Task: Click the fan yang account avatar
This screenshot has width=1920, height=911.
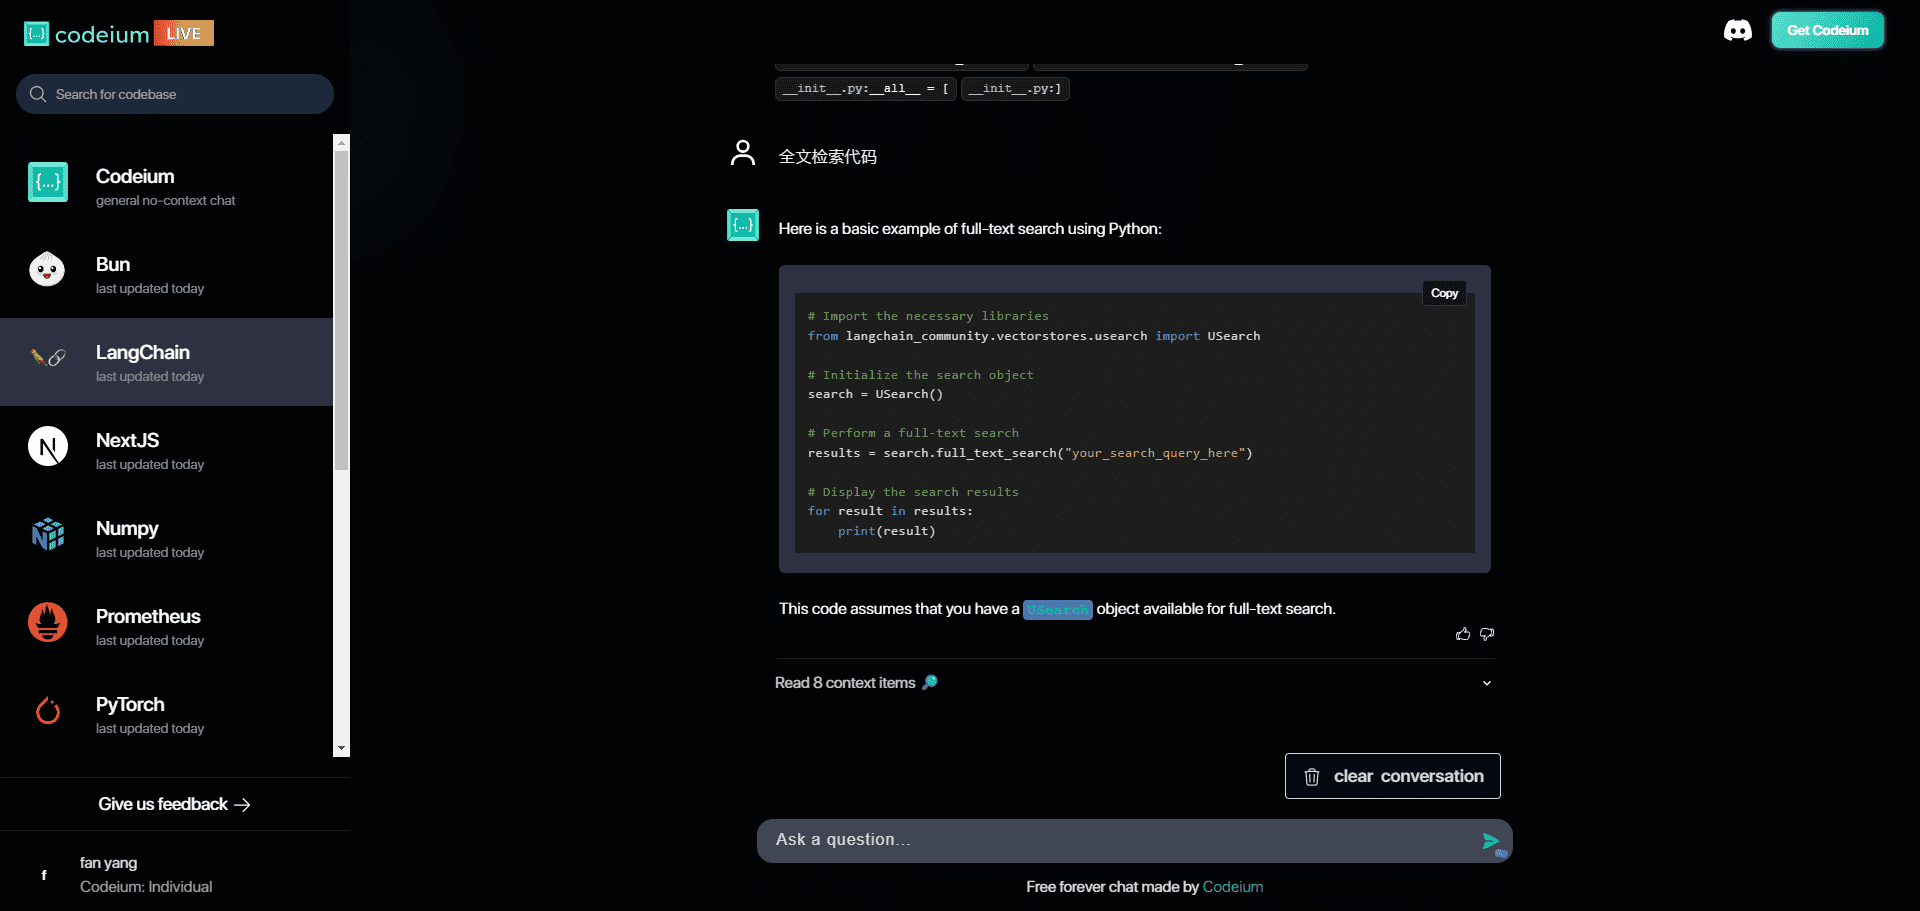Action: (43, 875)
